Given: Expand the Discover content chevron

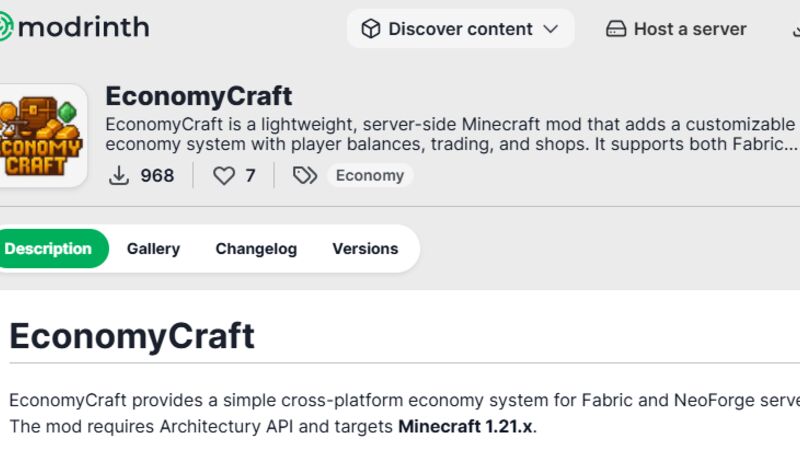Looking at the screenshot, I should tap(550, 29).
